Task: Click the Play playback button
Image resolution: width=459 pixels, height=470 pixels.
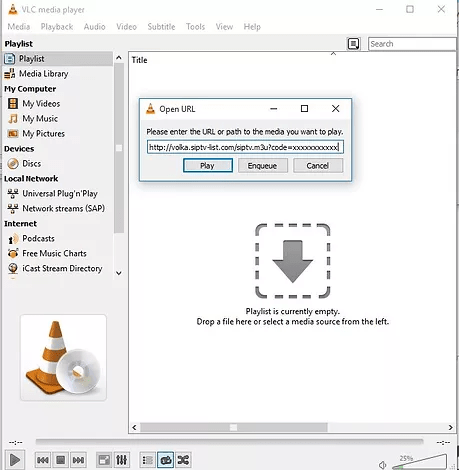Action: click(15, 460)
